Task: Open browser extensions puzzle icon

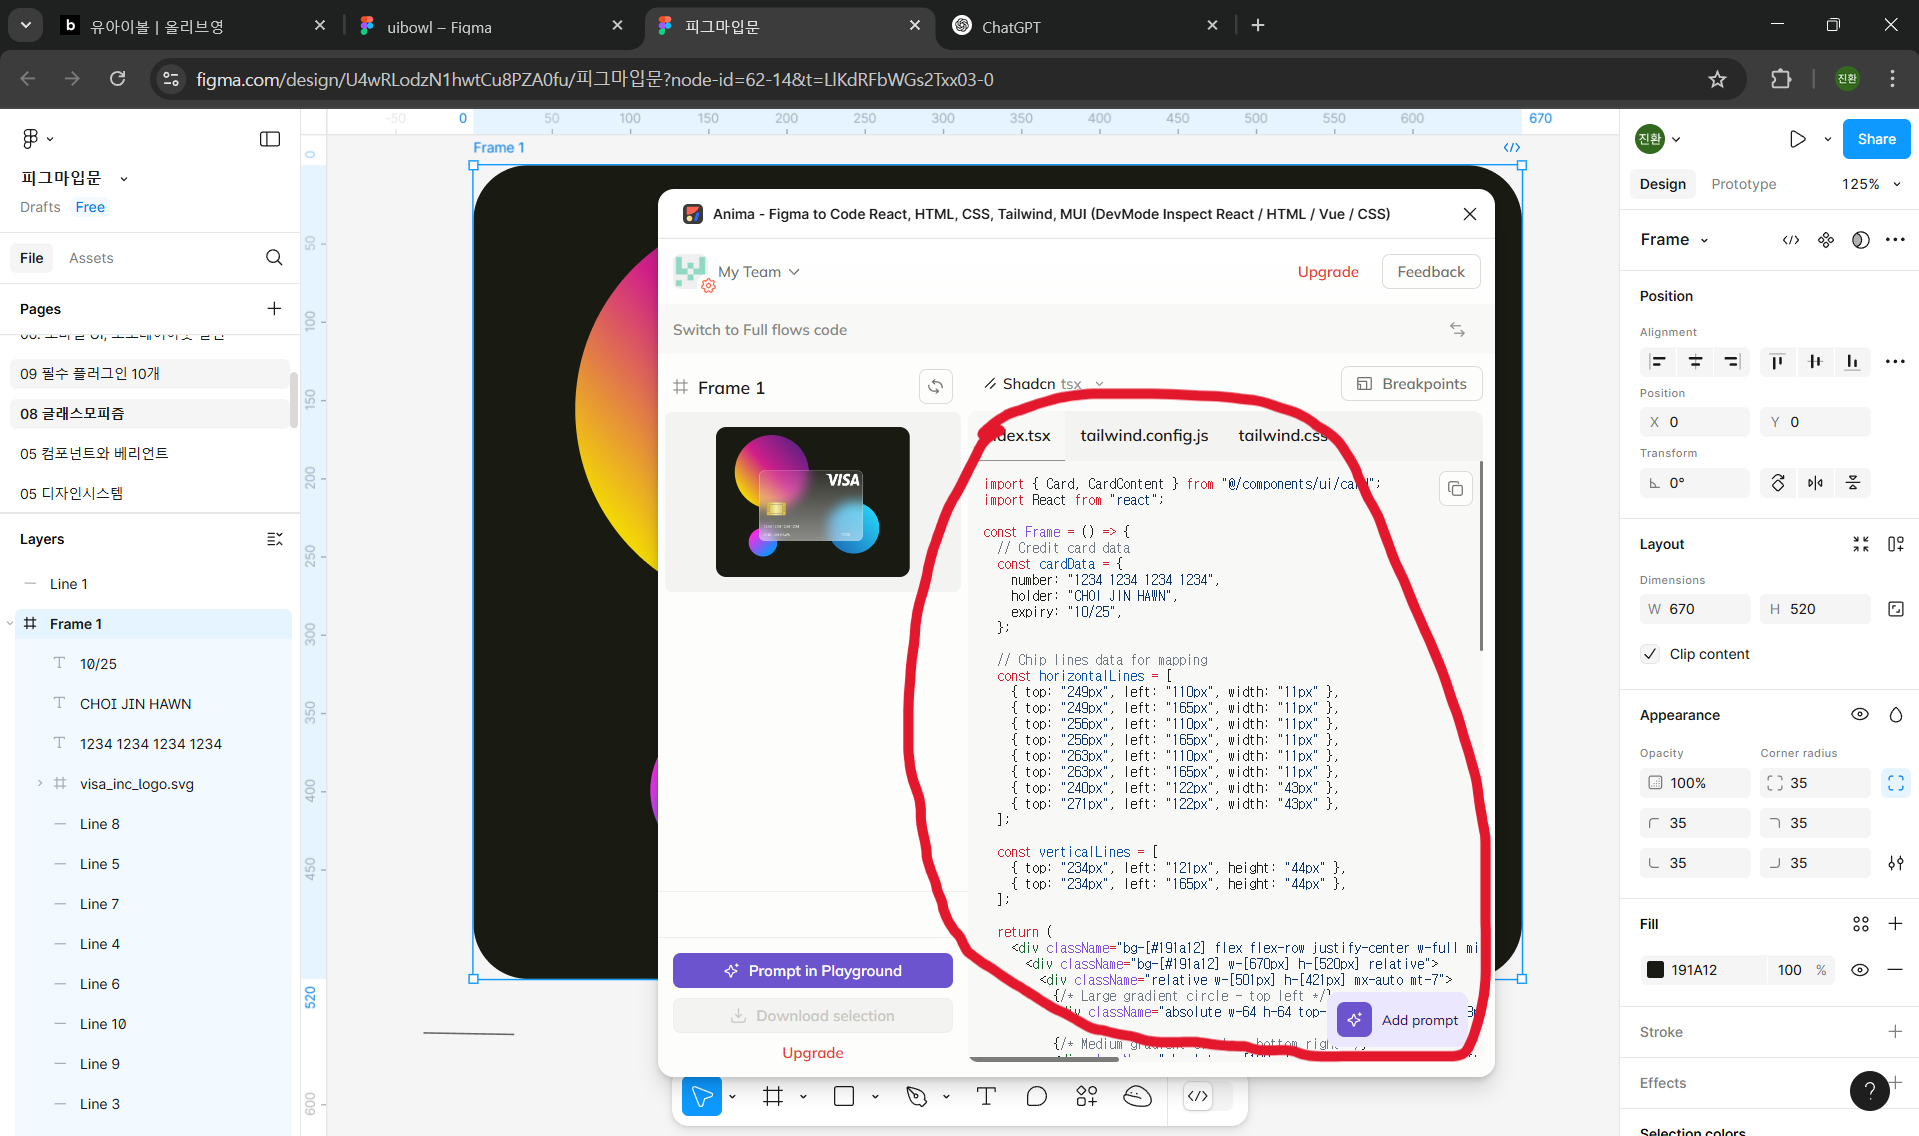Action: click(x=1781, y=79)
